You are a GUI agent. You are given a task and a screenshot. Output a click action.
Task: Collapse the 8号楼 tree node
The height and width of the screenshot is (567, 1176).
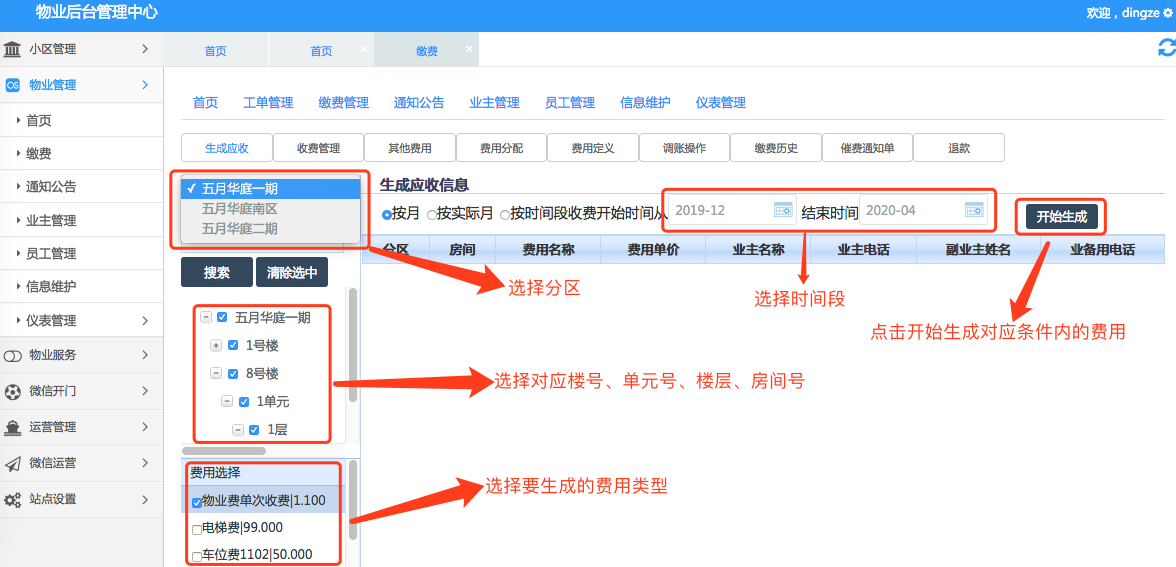[x=216, y=374]
